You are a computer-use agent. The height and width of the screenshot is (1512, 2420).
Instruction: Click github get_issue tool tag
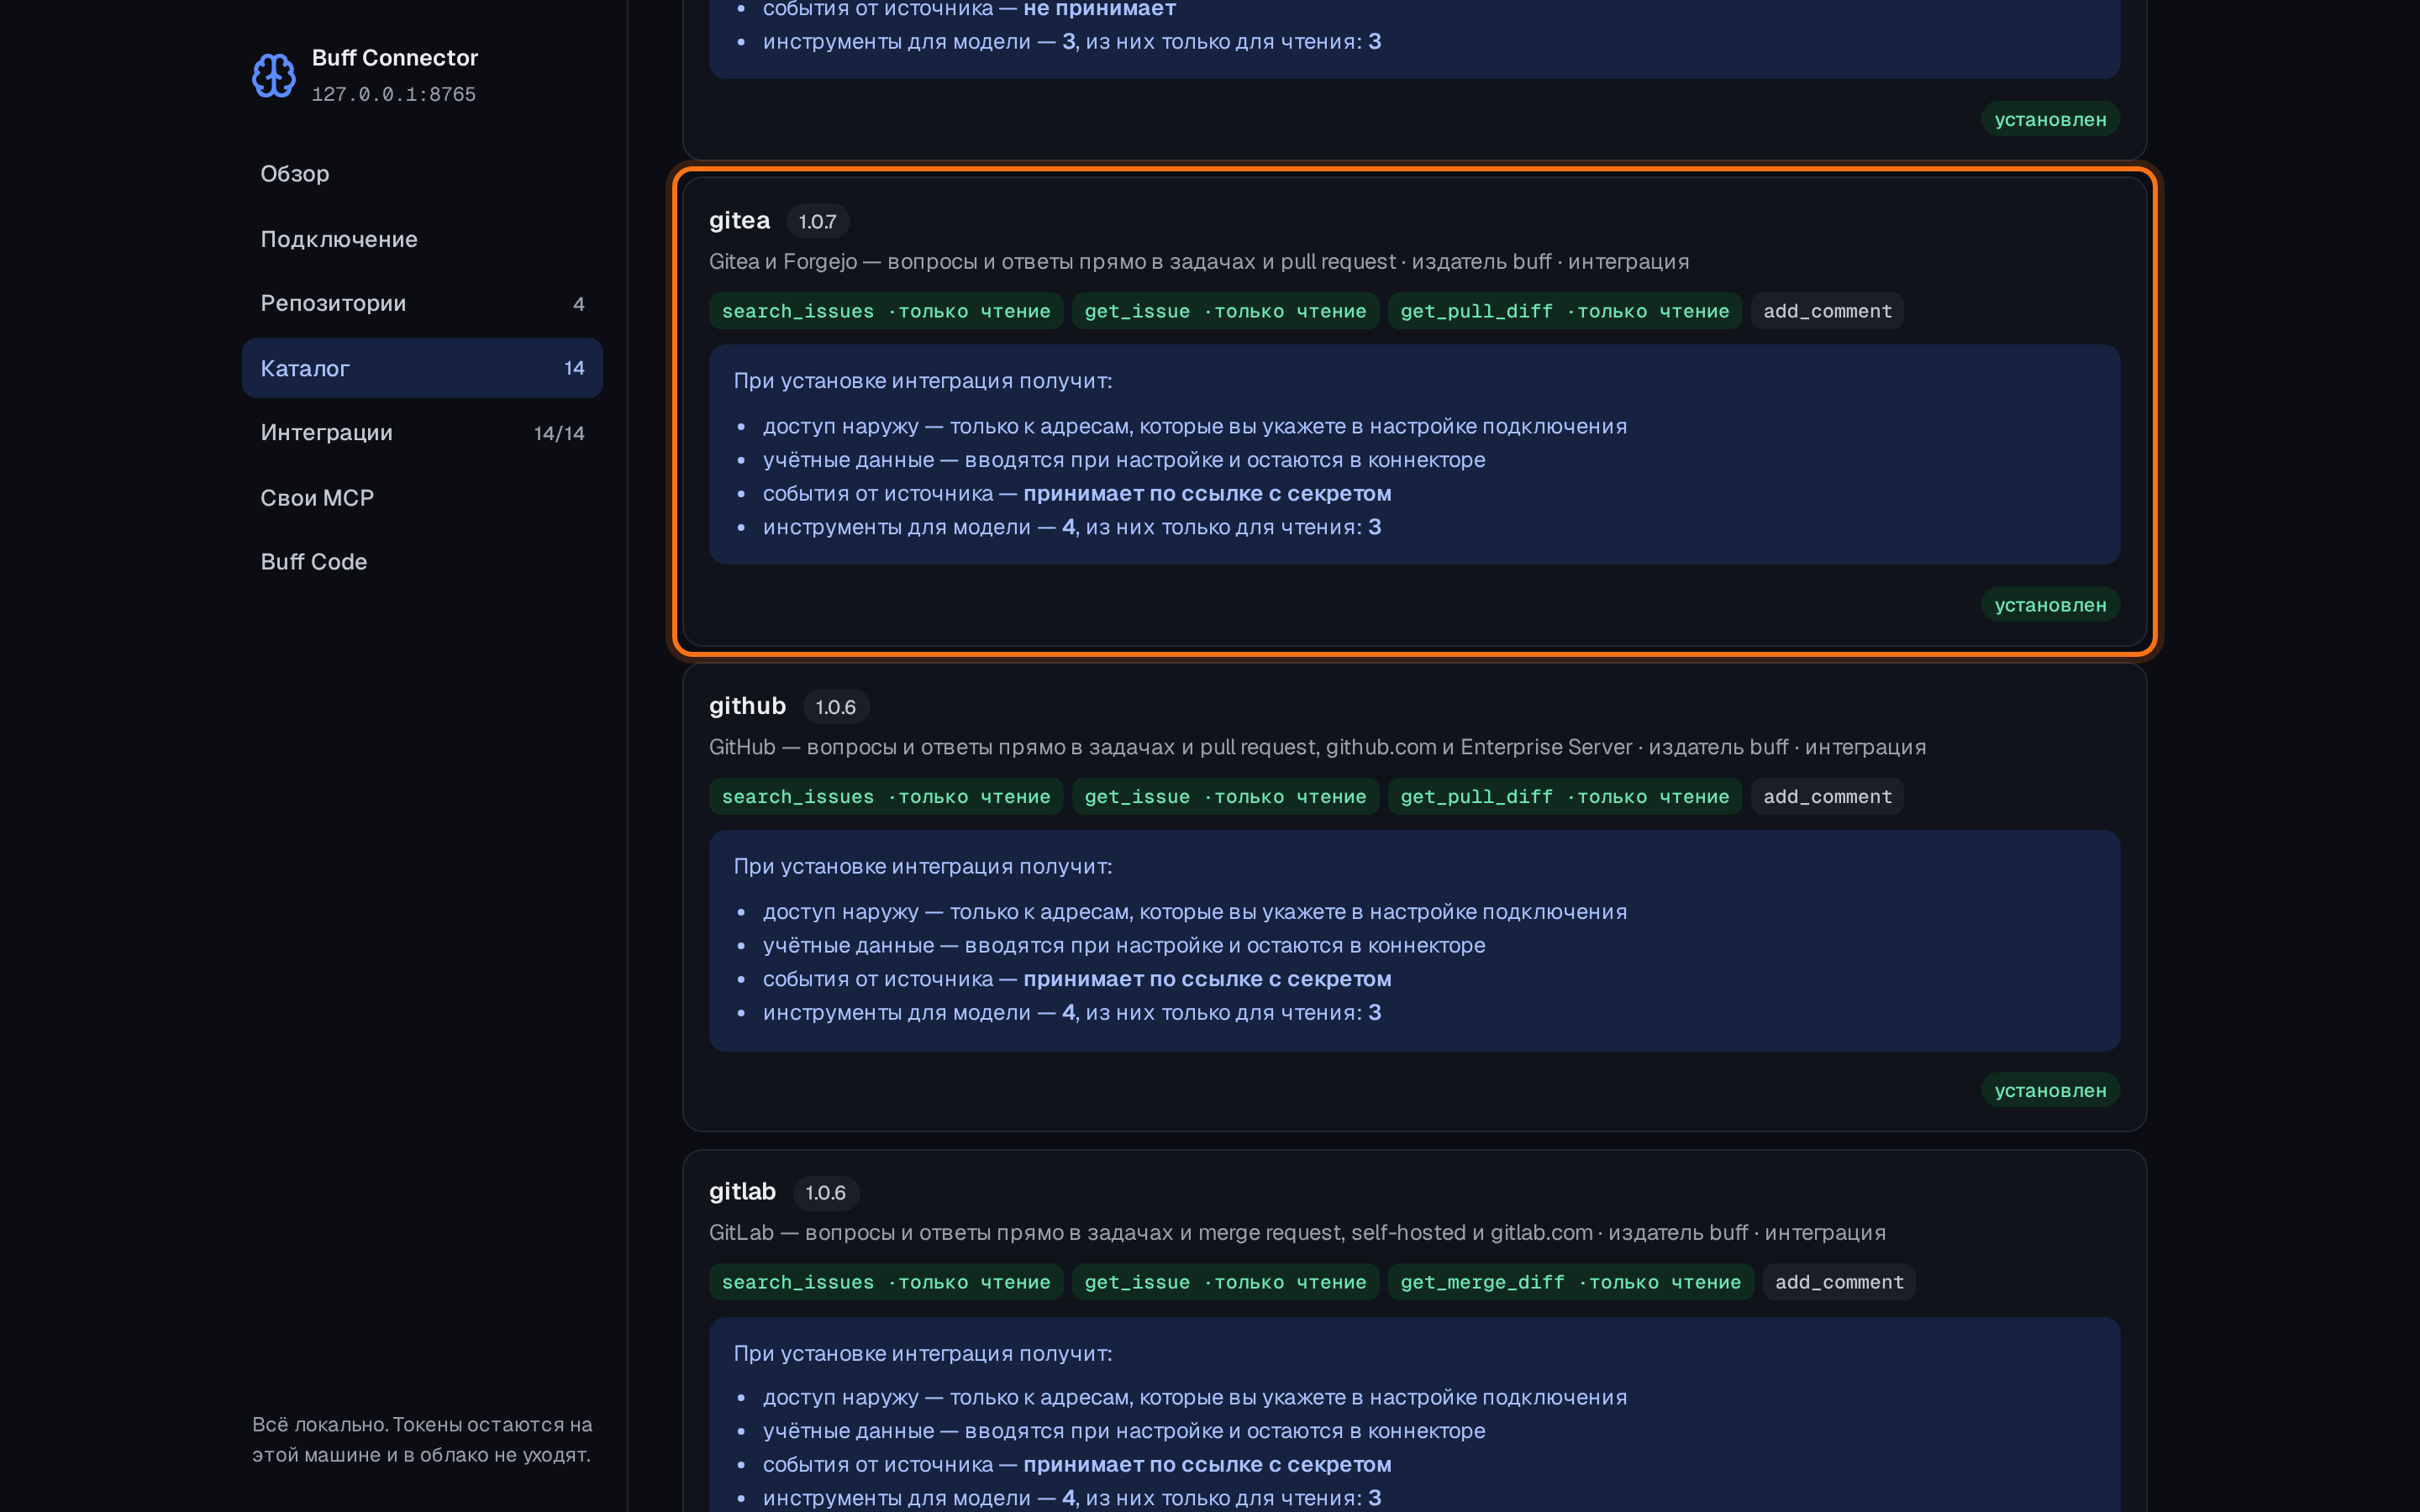click(x=1225, y=797)
